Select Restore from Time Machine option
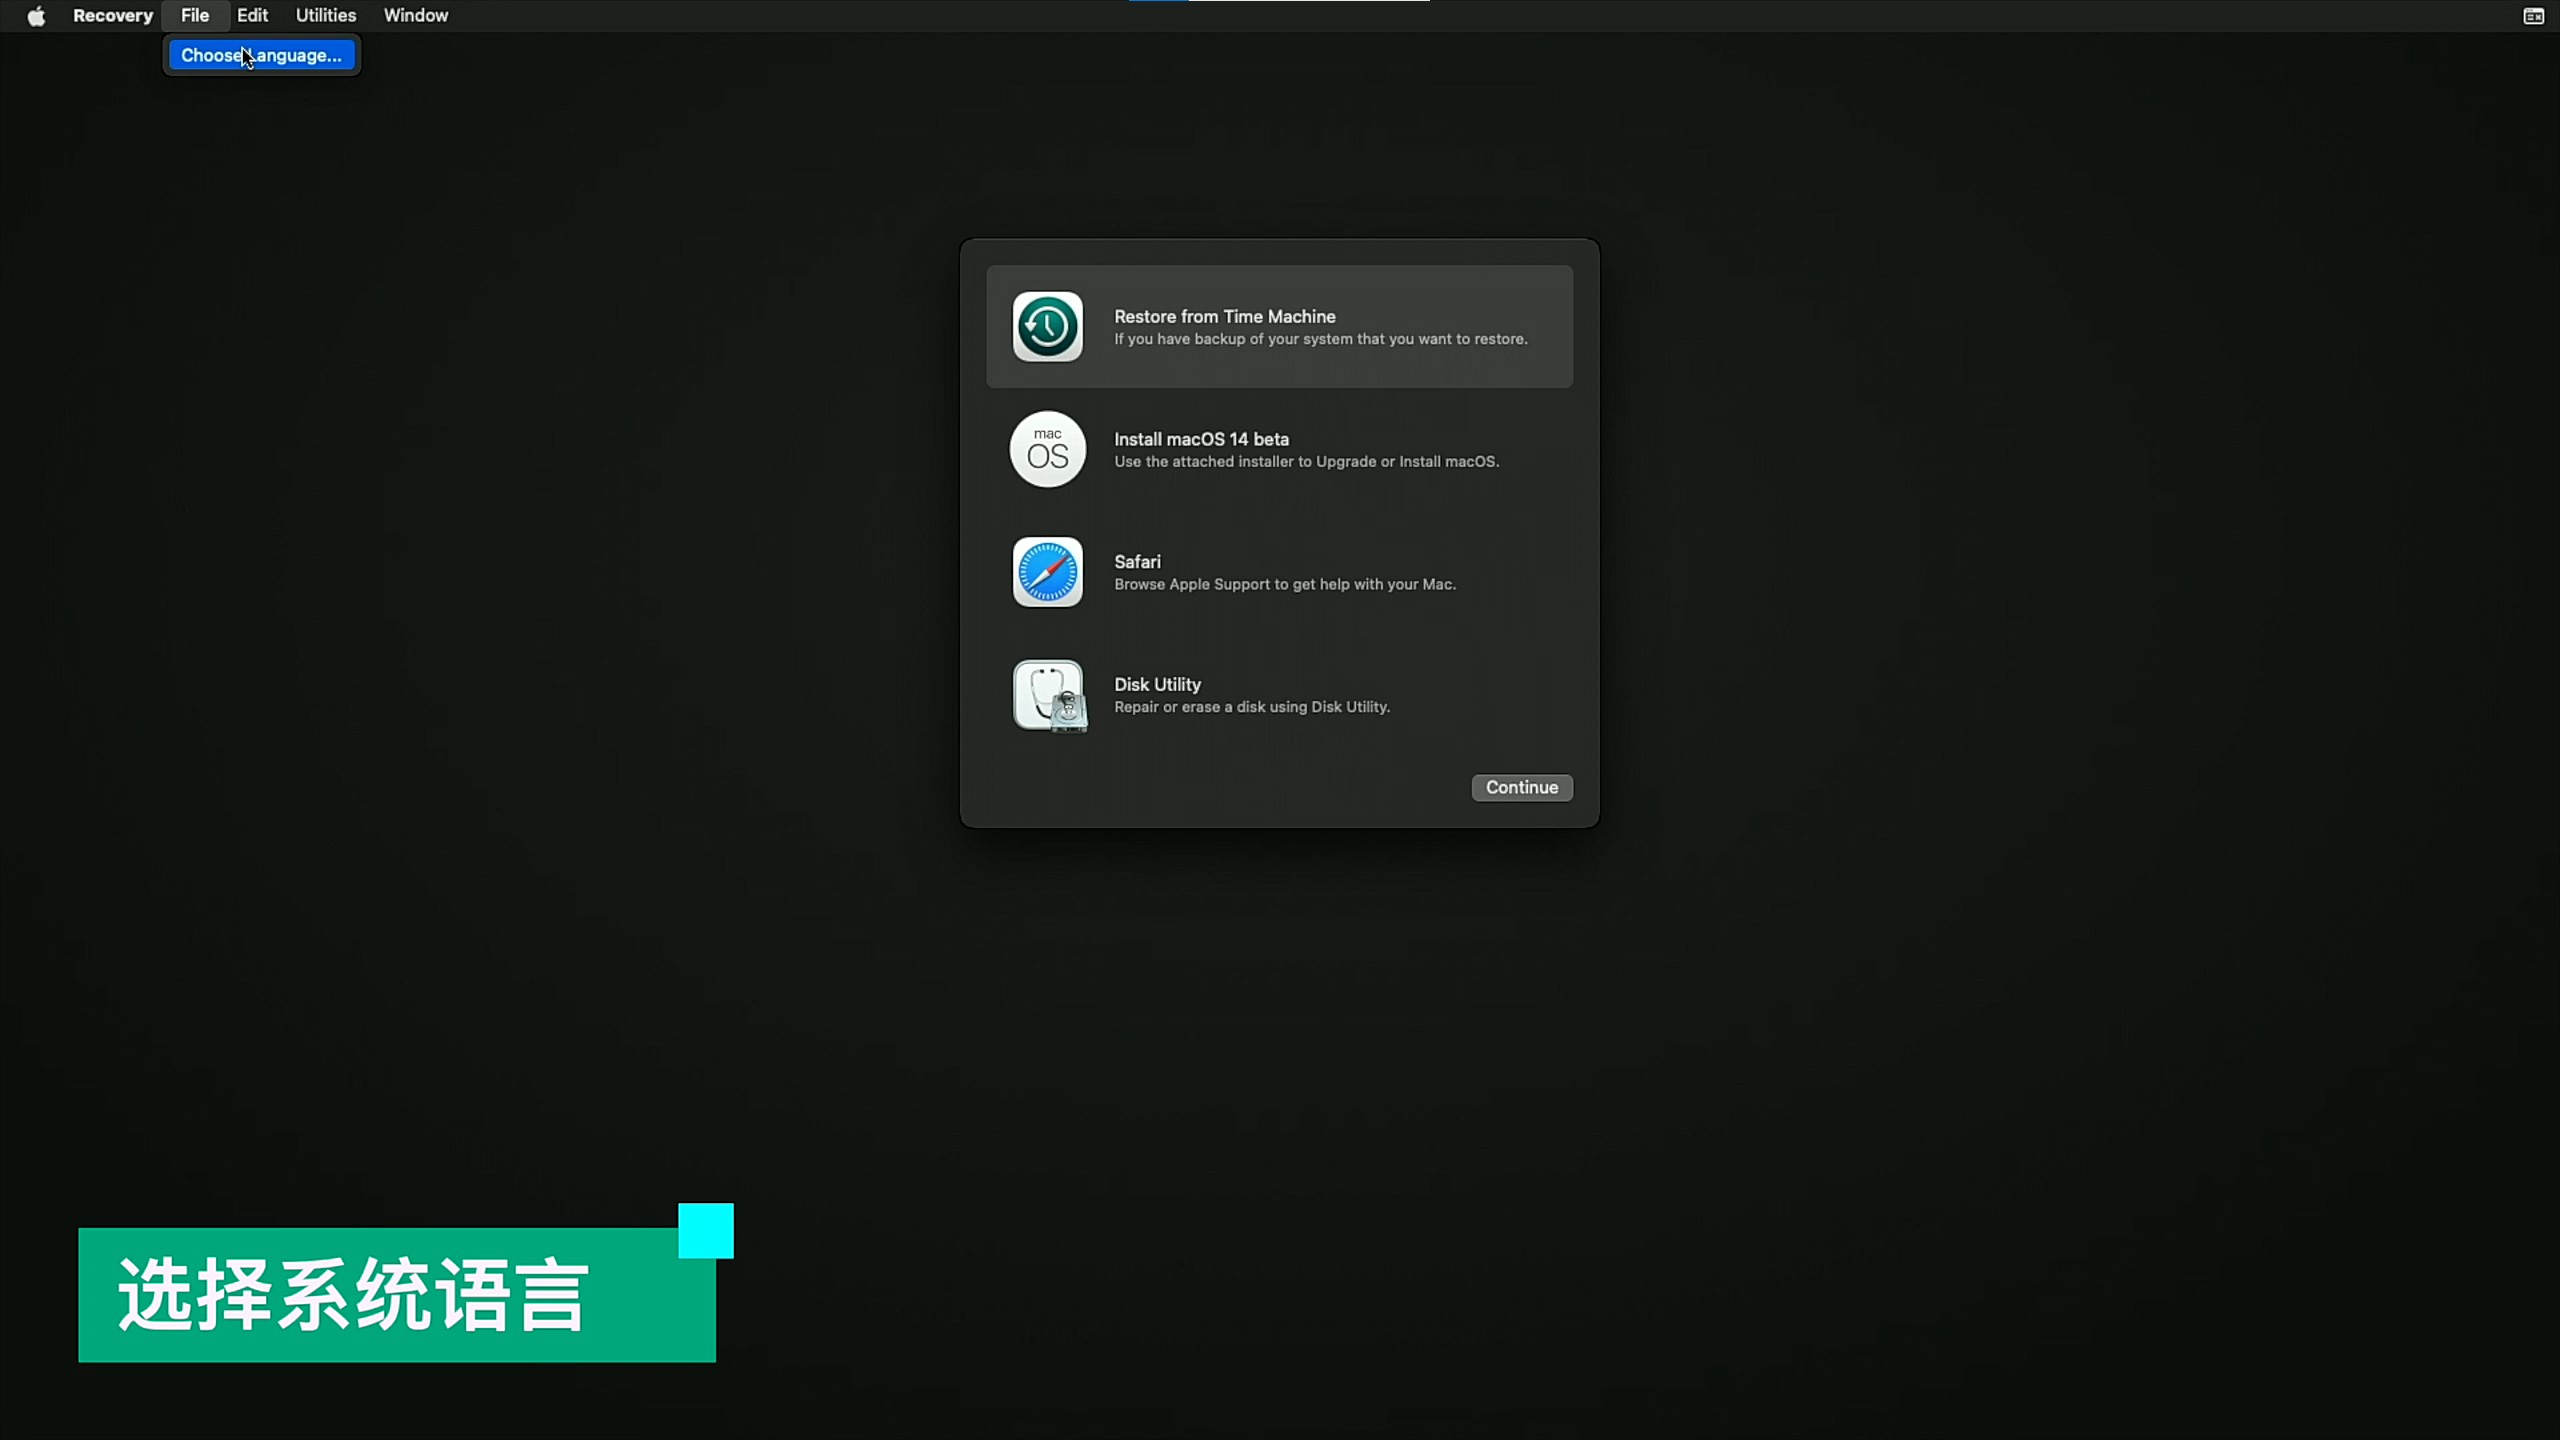The image size is (2560, 1440). pyautogui.click(x=1224, y=317)
